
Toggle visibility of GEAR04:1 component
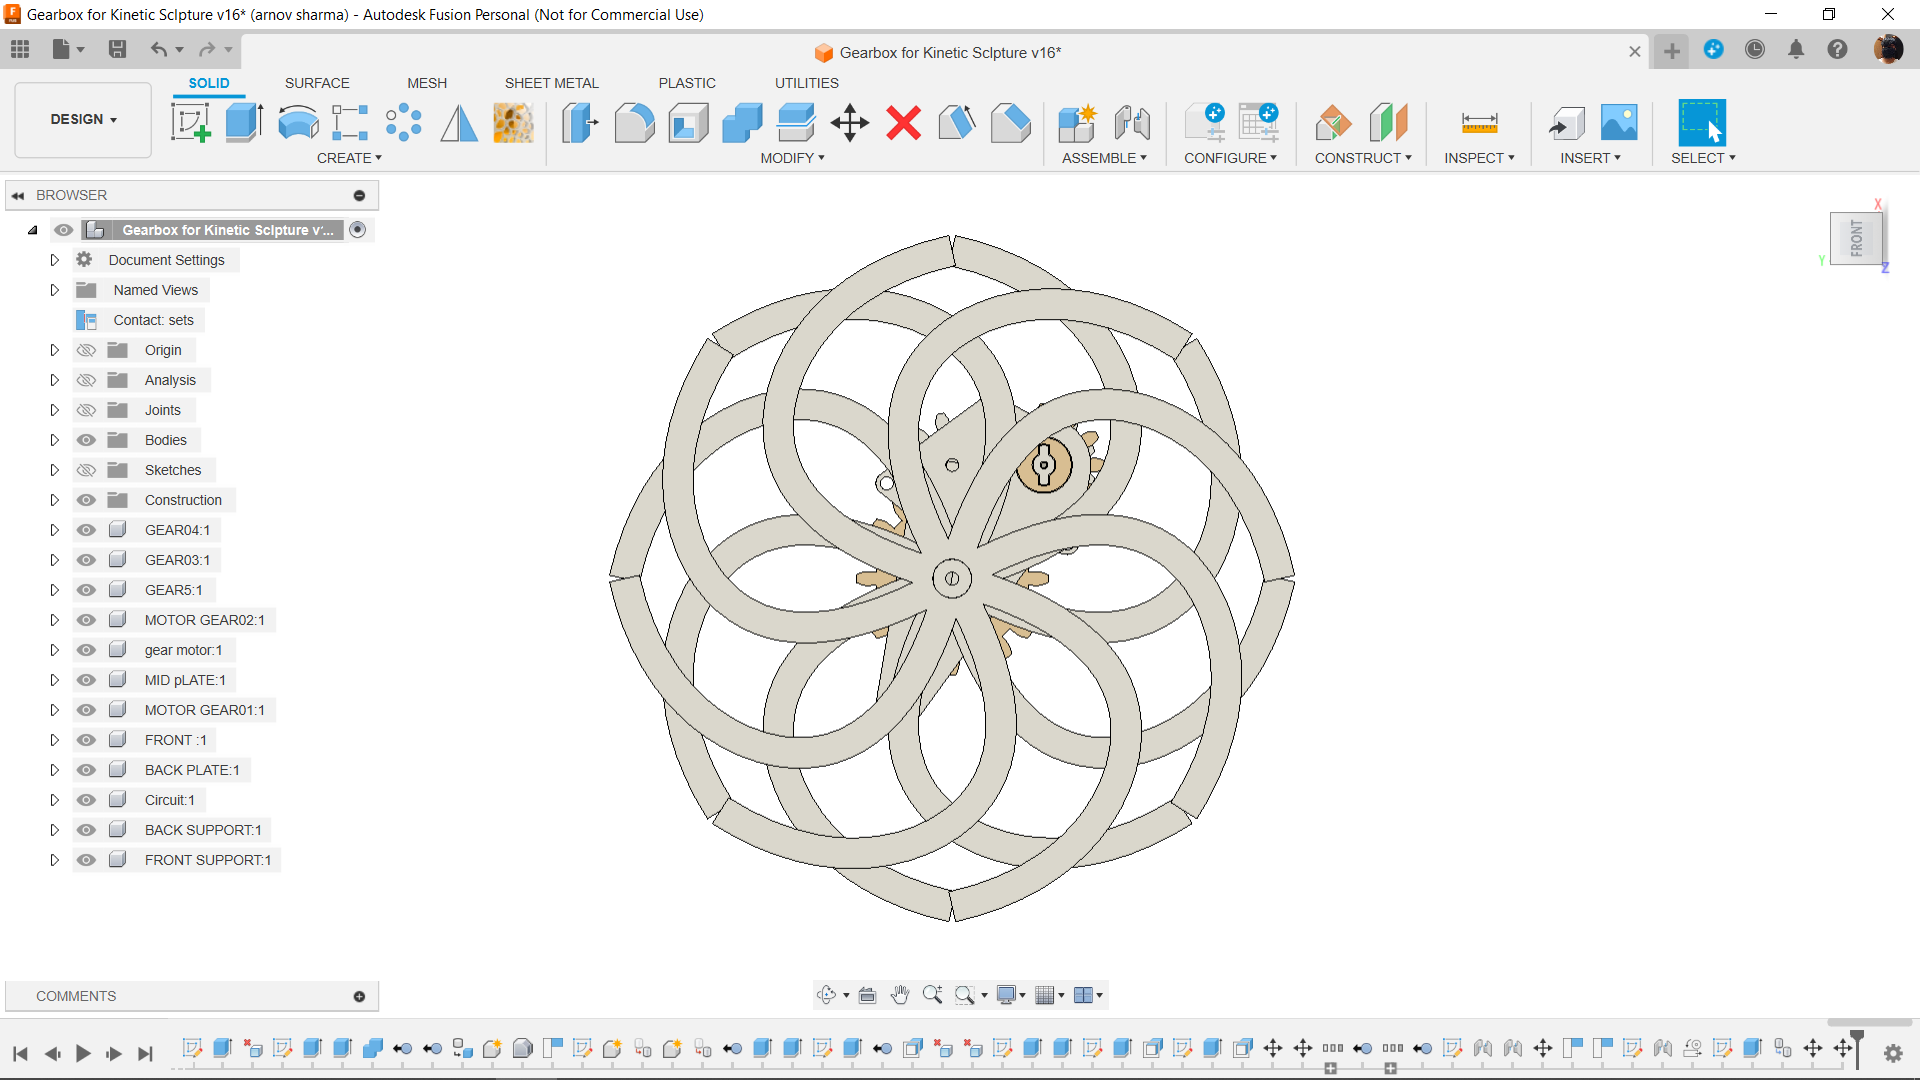[86, 529]
